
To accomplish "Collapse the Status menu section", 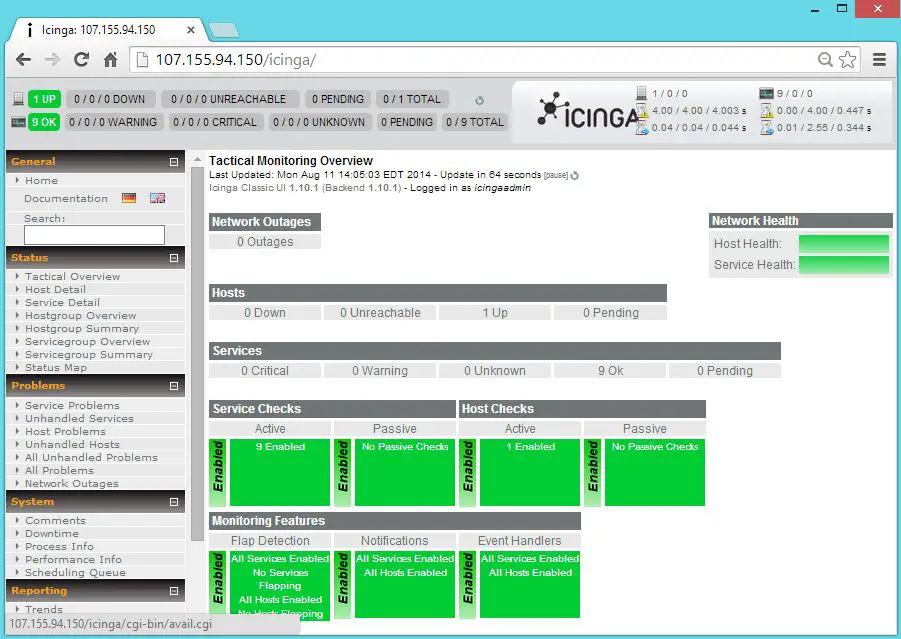I will (174, 258).
